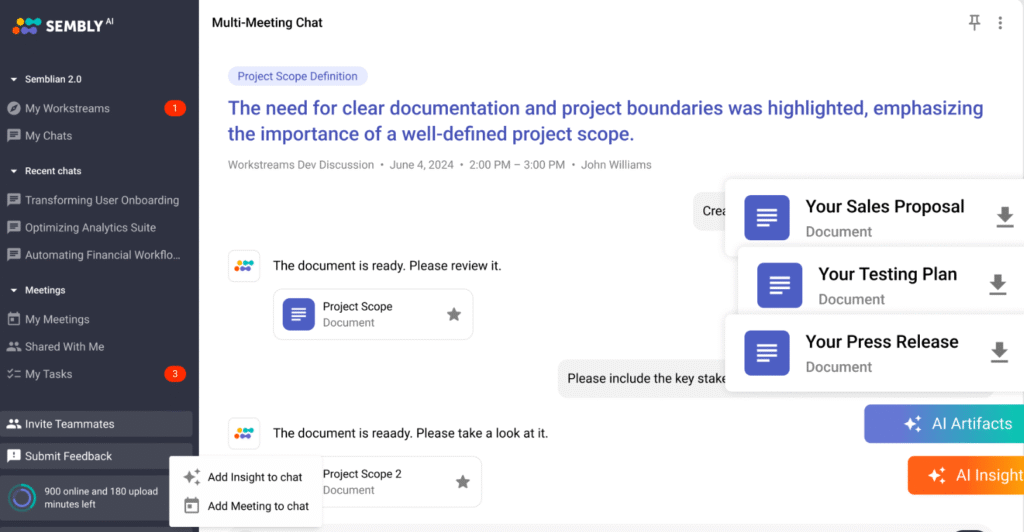Image resolution: width=1024 pixels, height=532 pixels.
Task: Click the My Tasks badge showing 3
Action: [x=174, y=374]
